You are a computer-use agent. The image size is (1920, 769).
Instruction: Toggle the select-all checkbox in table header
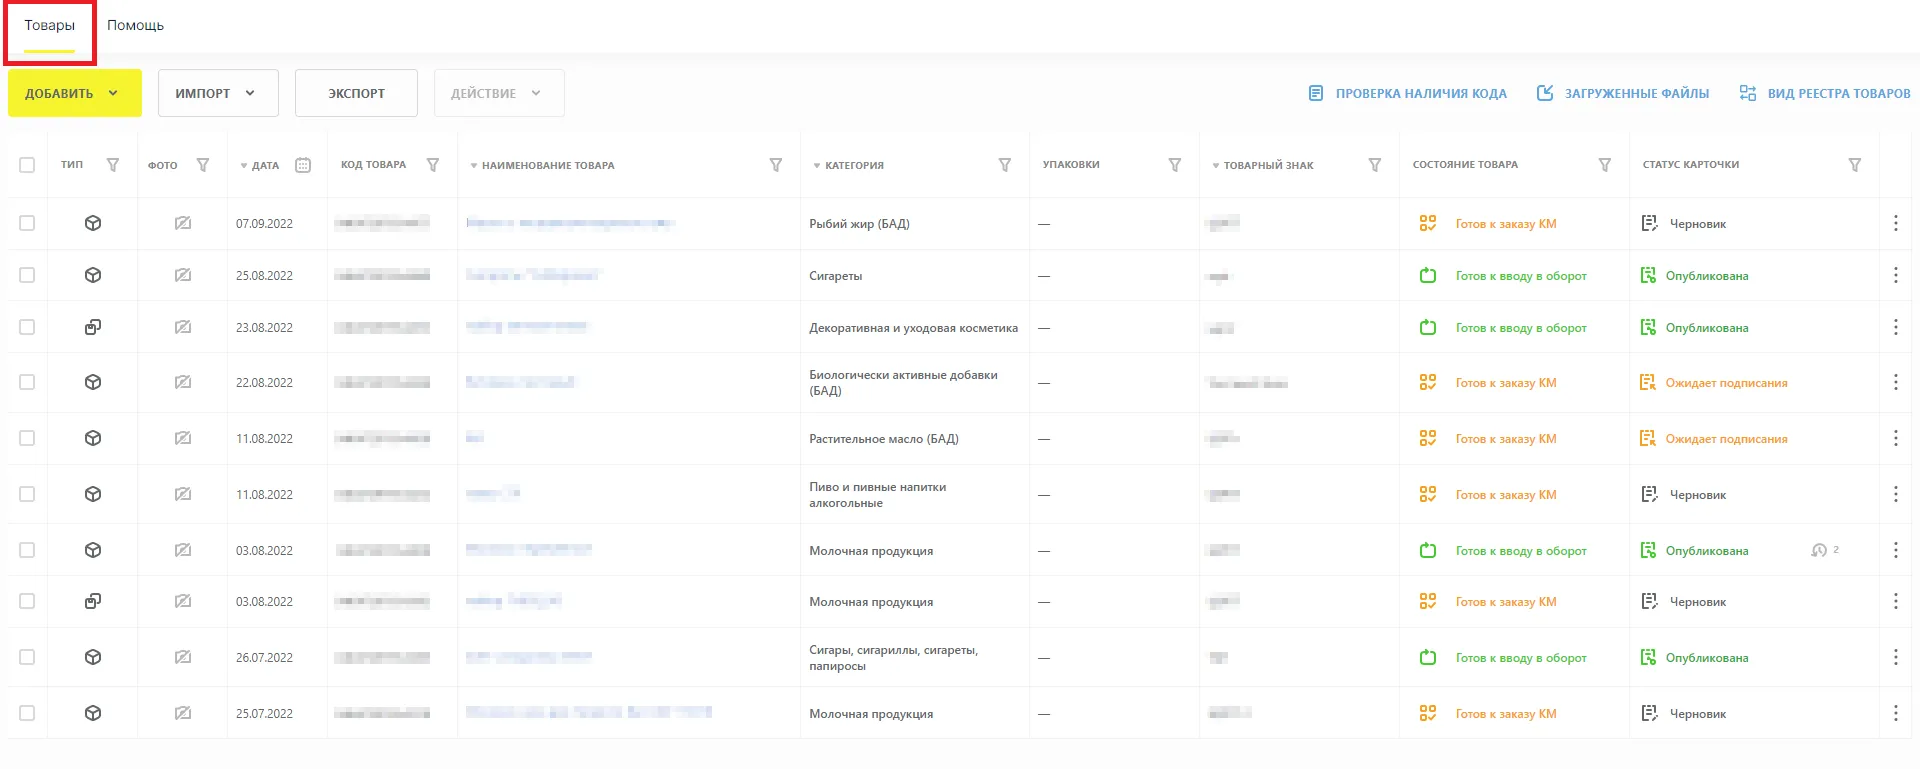coord(27,165)
